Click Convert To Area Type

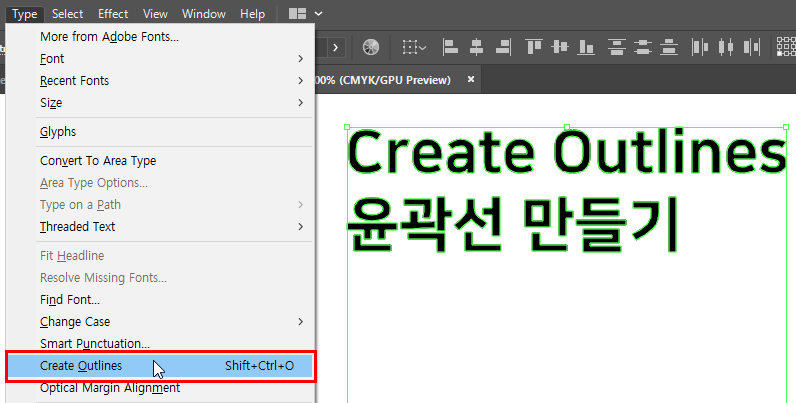point(98,161)
